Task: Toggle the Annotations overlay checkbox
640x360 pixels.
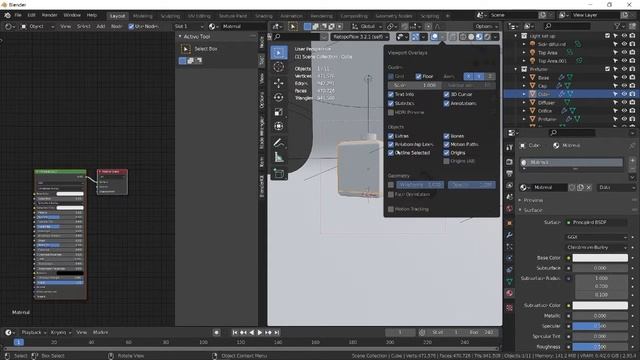Action: 447,103
